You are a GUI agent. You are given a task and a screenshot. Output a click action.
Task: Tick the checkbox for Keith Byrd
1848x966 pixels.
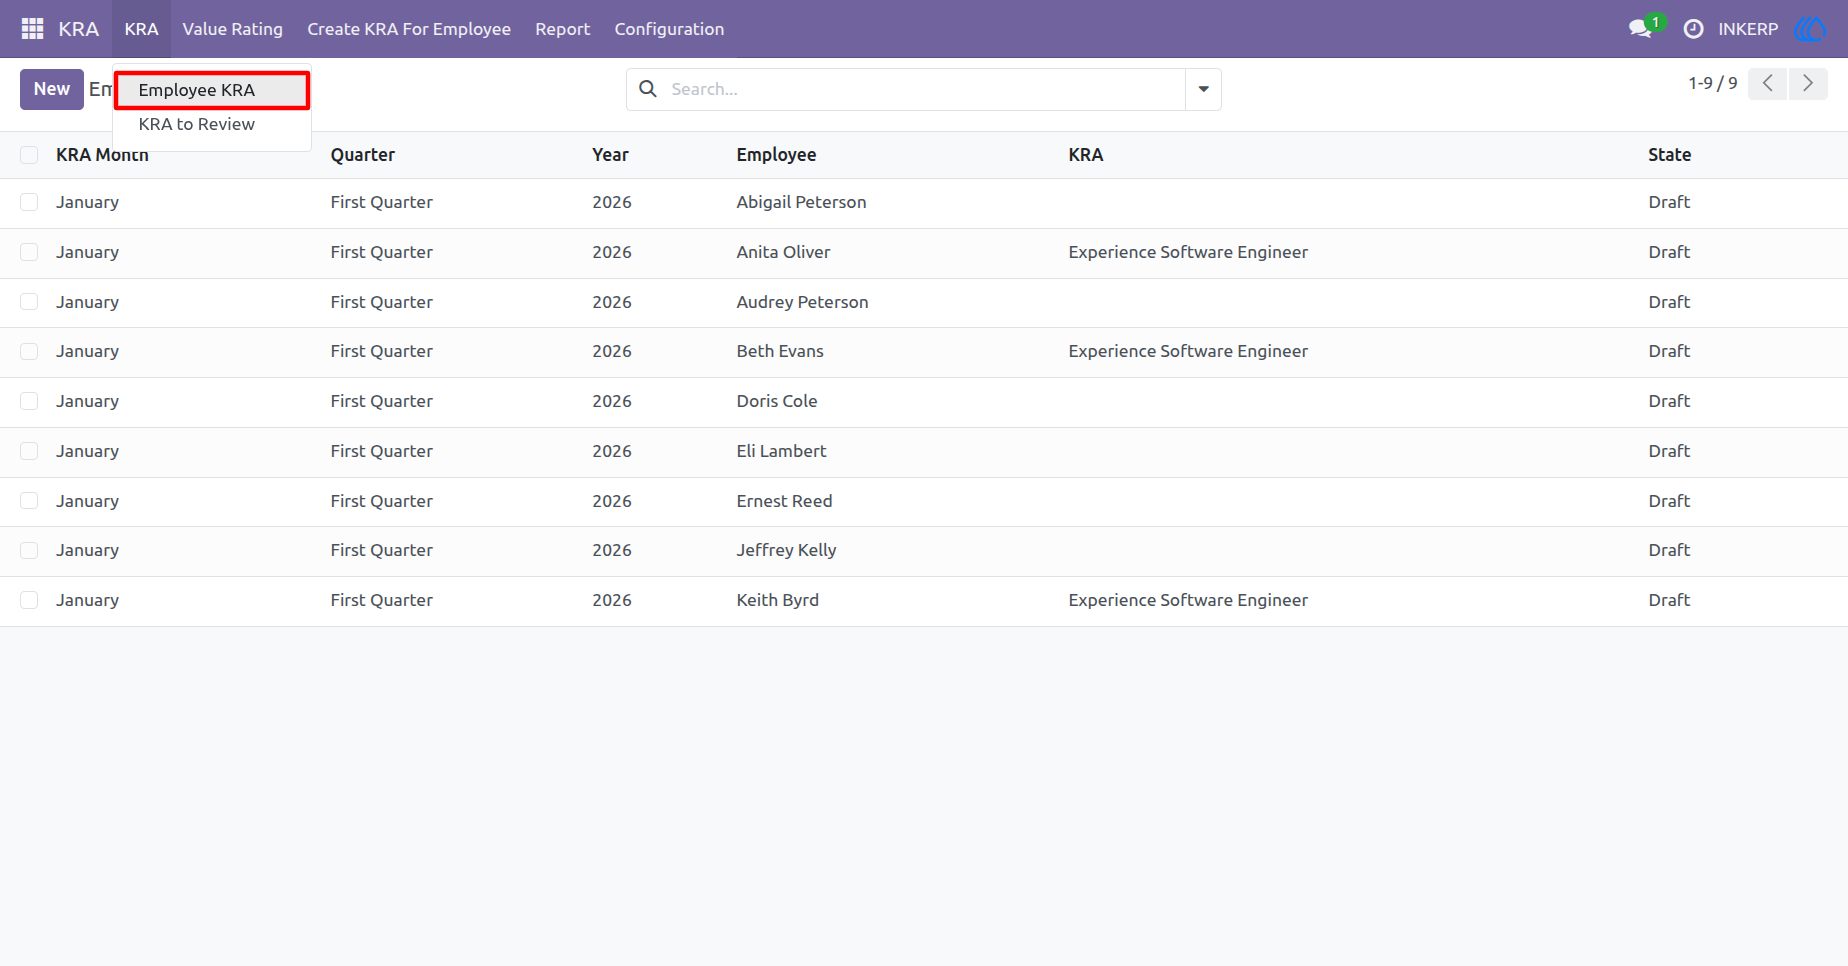click(29, 600)
